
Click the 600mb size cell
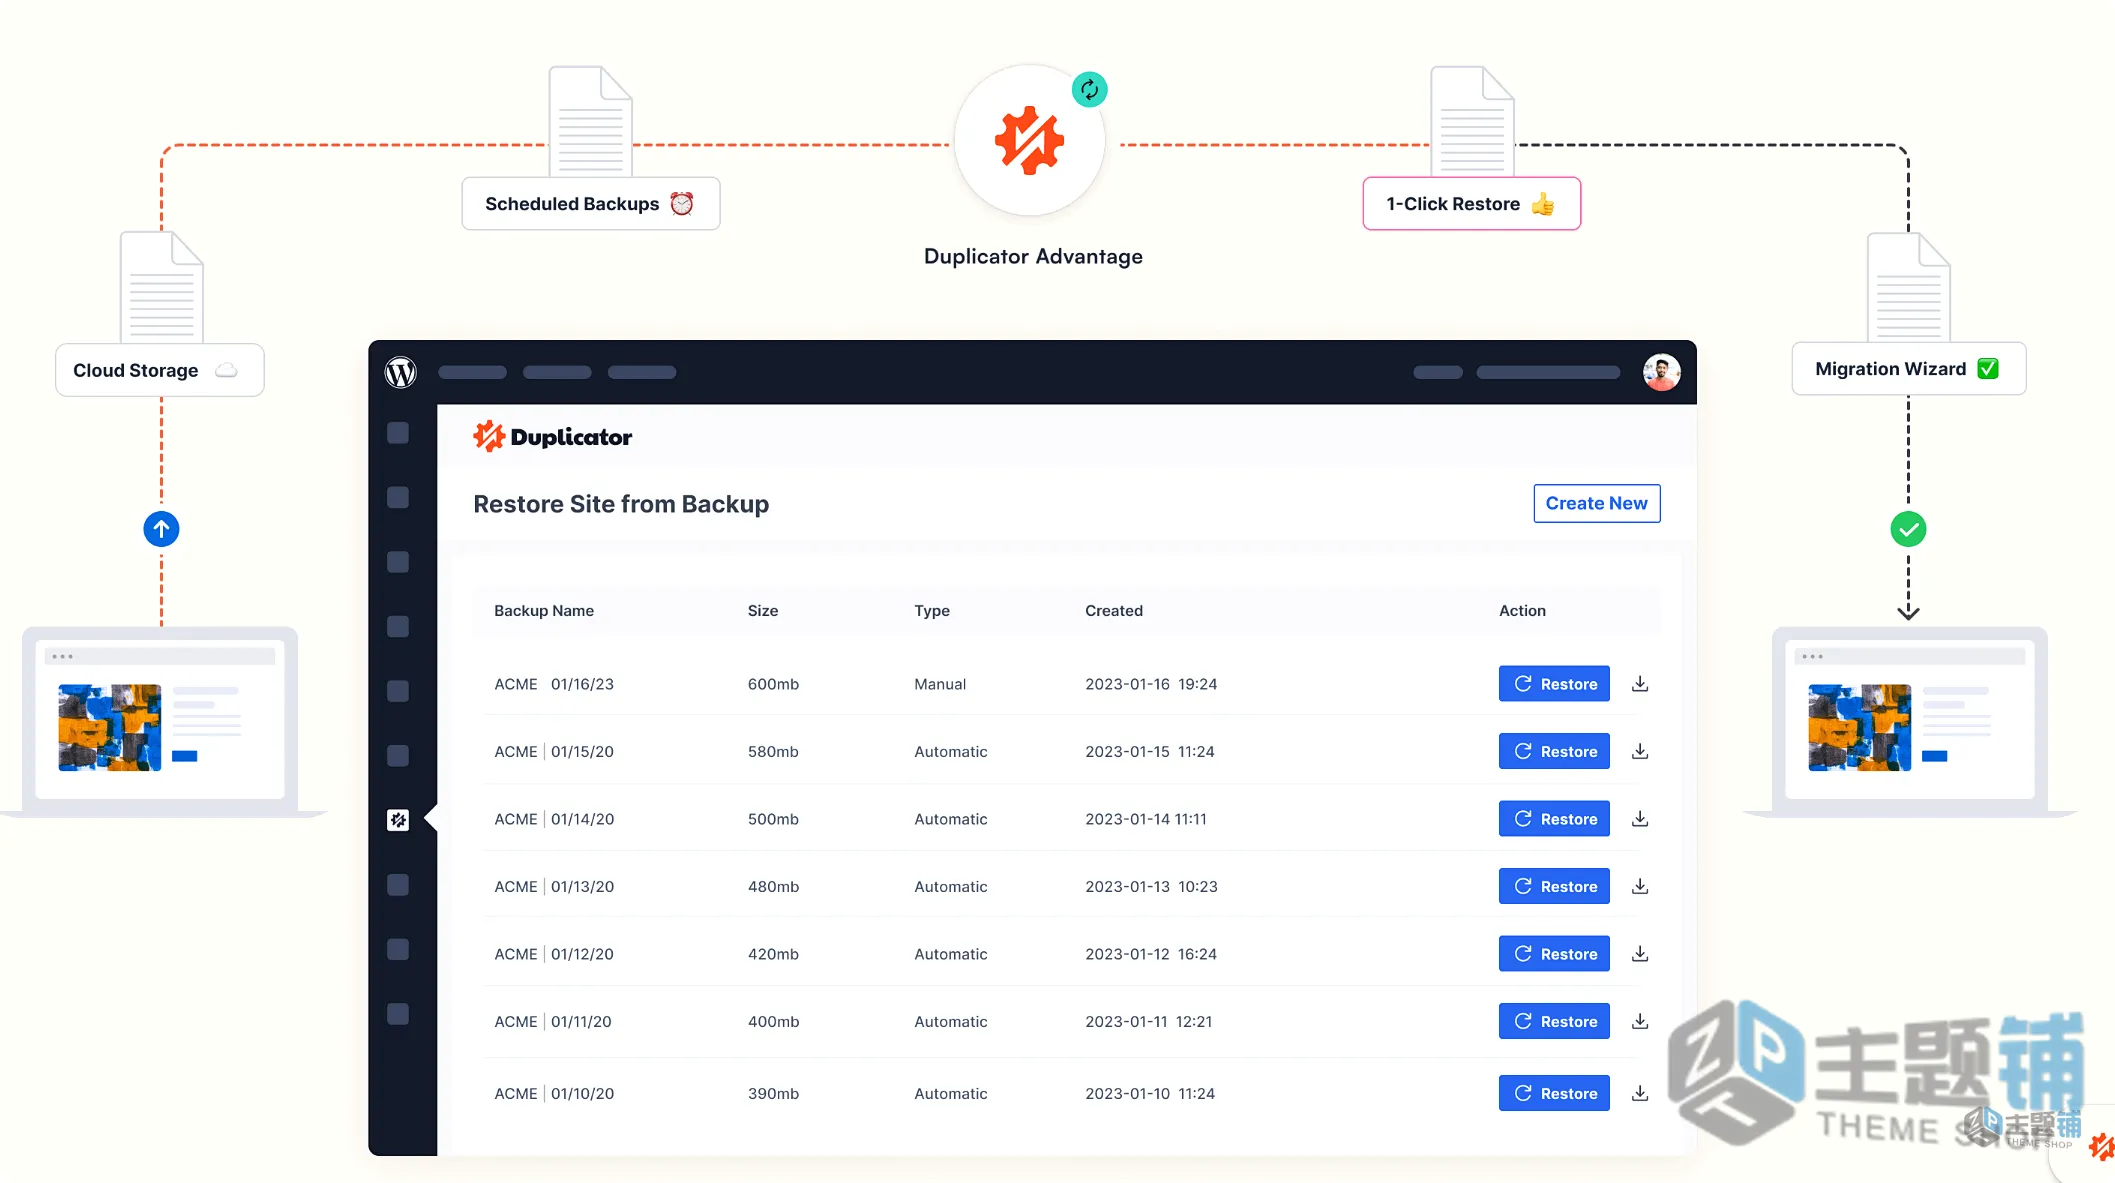pos(773,684)
